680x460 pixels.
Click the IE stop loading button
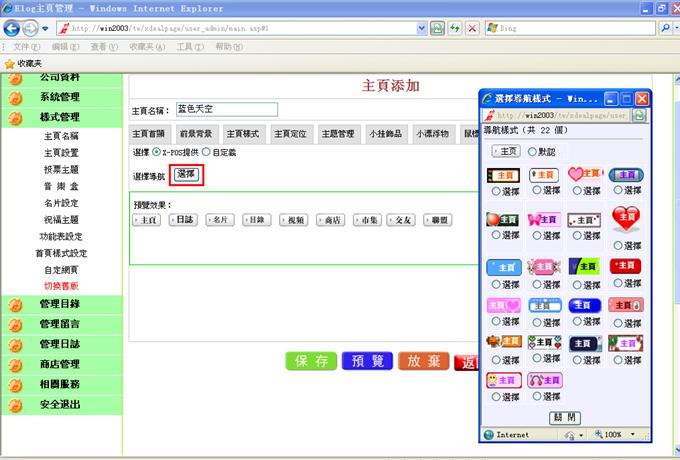[x=472, y=28]
